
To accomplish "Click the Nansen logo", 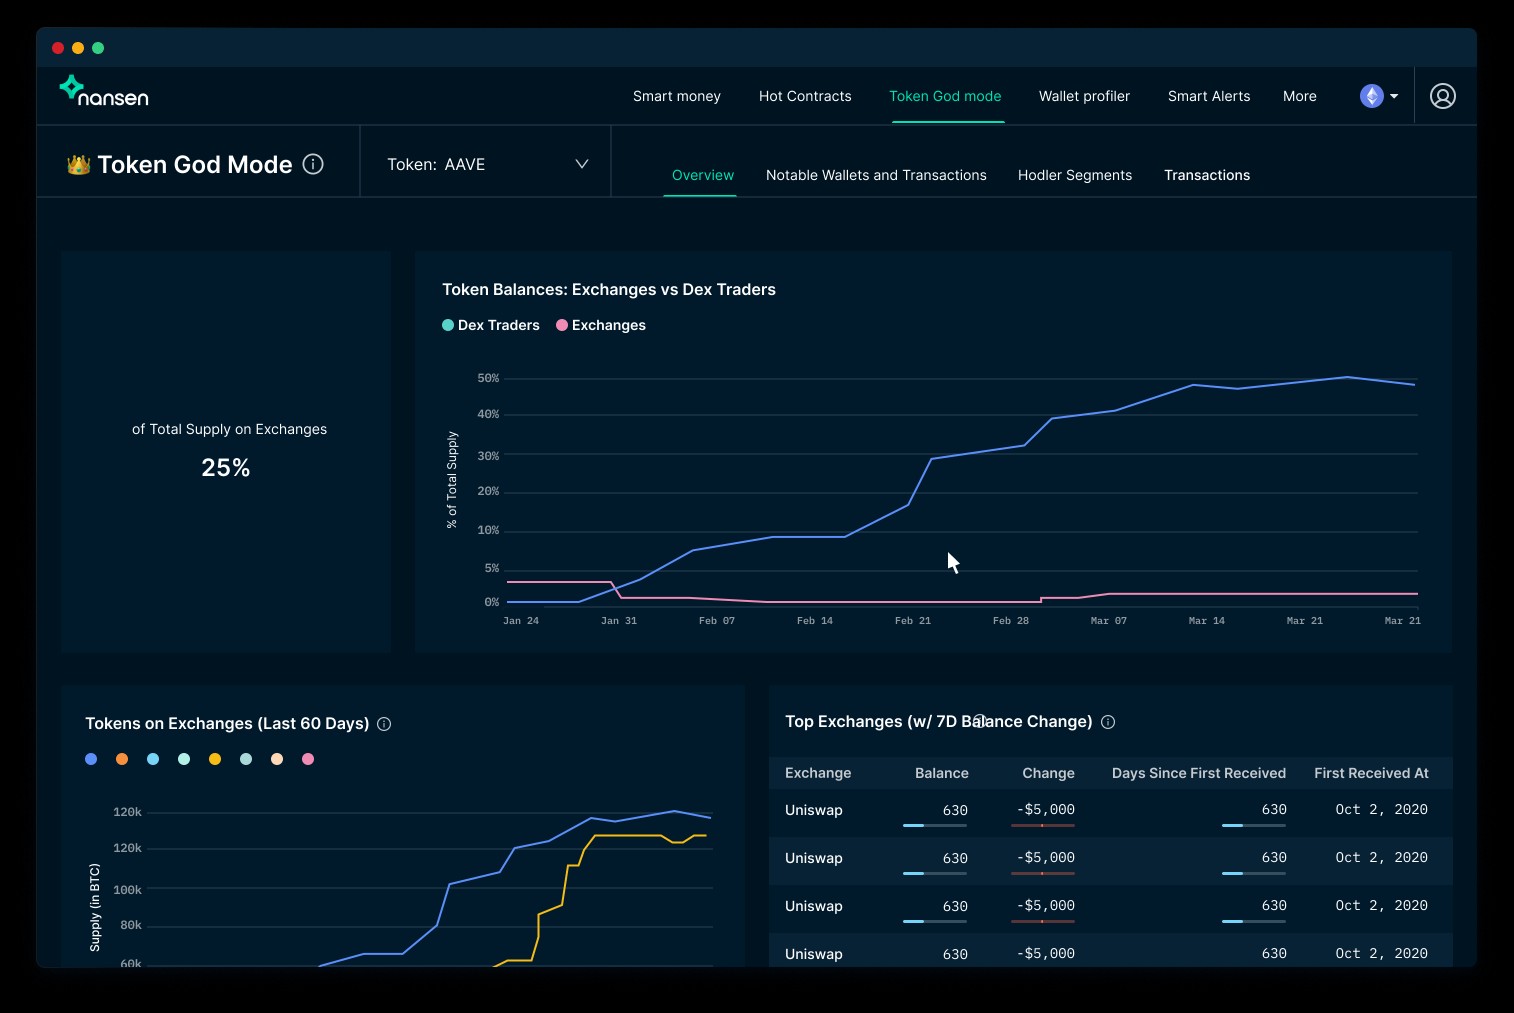I will [104, 91].
